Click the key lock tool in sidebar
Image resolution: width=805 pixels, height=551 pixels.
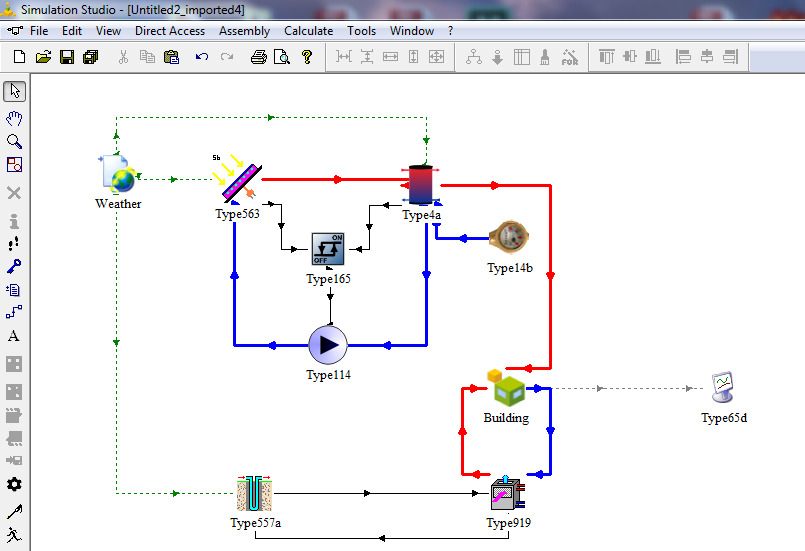tap(14, 266)
